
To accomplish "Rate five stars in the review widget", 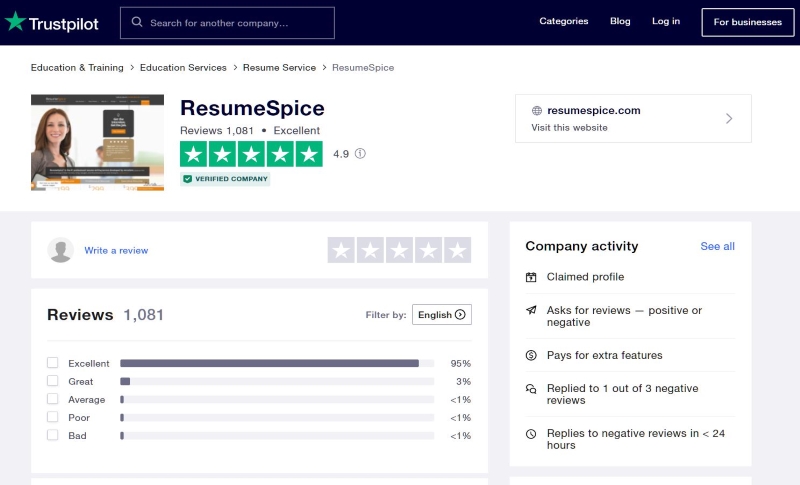I will click(x=457, y=250).
